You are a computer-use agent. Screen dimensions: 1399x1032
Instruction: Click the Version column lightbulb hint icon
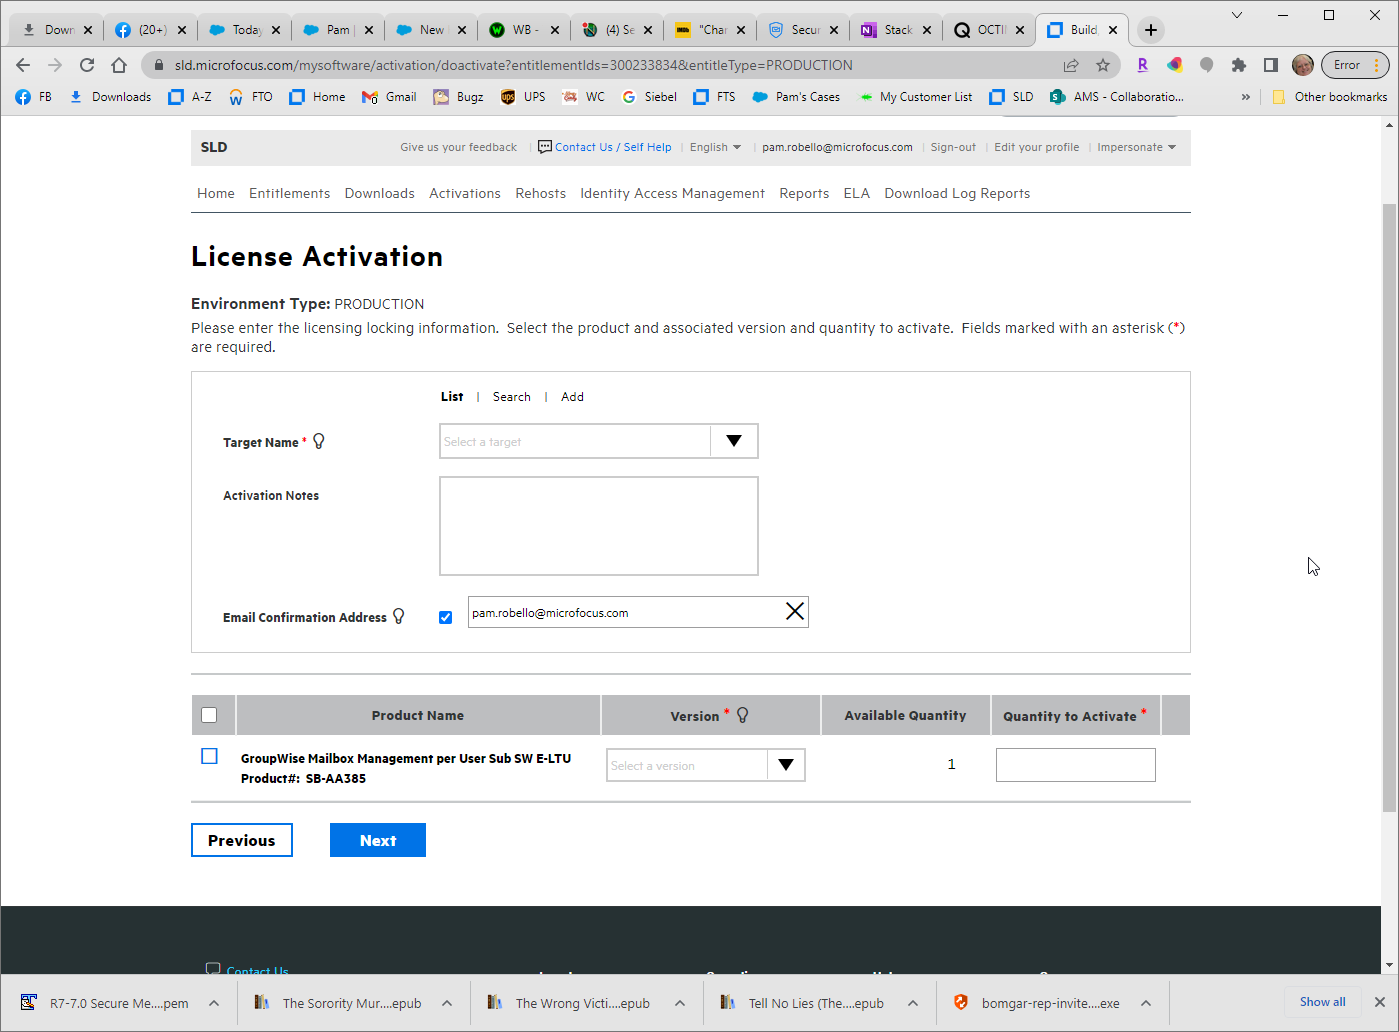[x=743, y=715]
